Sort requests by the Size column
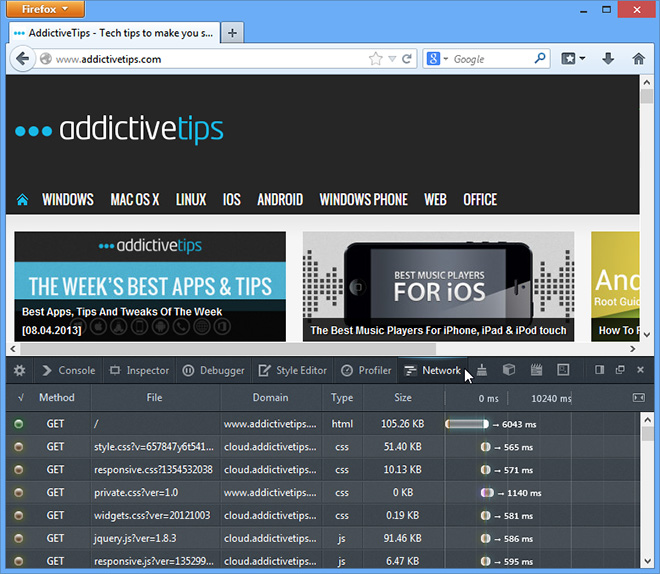Viewport: 660px width, 574px height. tap(403, 397)
